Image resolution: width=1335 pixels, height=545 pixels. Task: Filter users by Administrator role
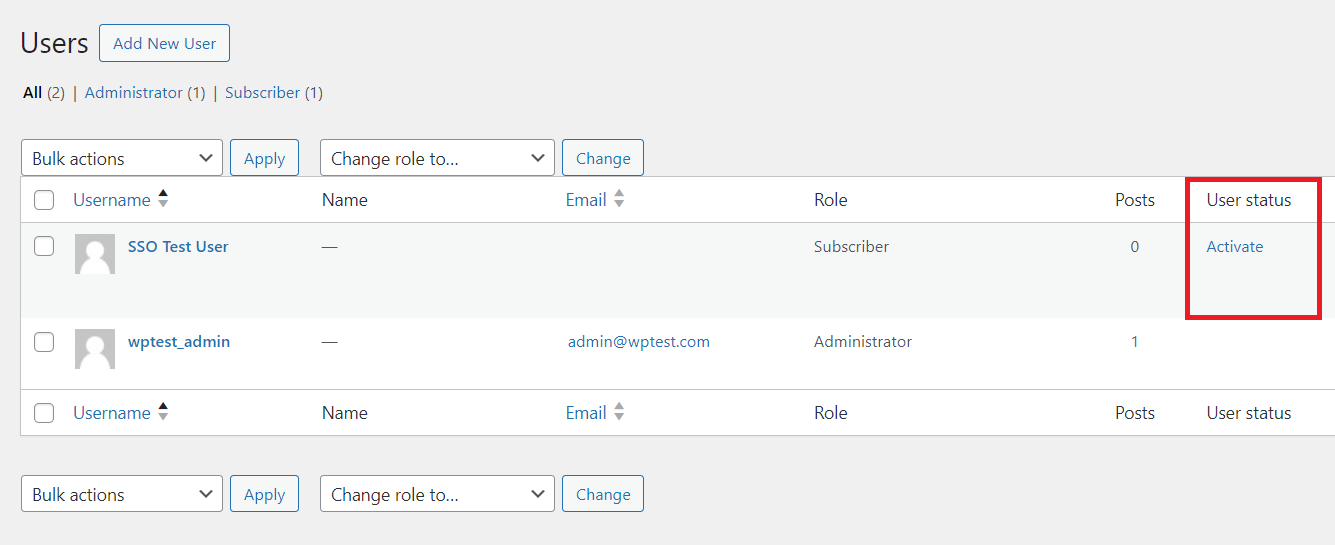pyautogui.click(x=134, y=93)
